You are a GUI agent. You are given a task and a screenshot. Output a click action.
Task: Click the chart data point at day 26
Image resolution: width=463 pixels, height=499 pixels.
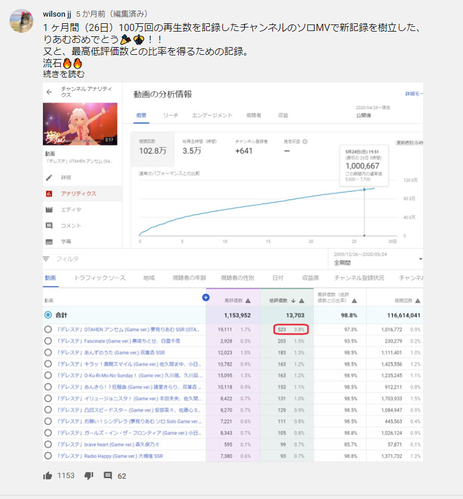[364, 189]
